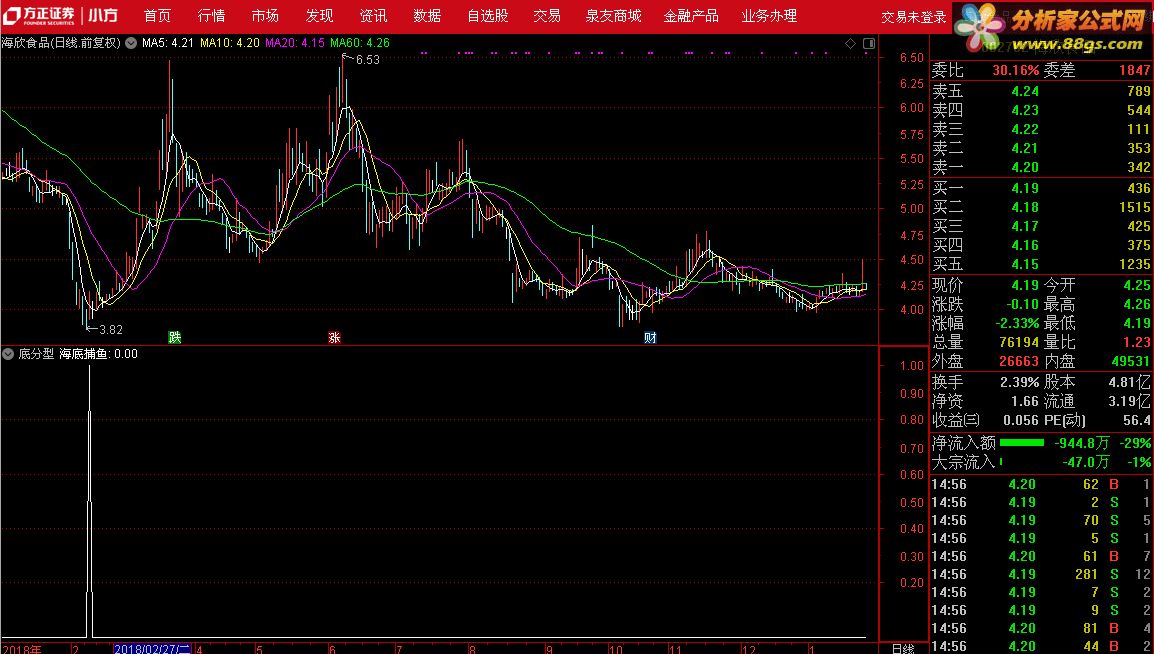The width and height of the screenshot is (1154, 654).
Task: Click the 3.82 low price marker
Action: (110, 330)
